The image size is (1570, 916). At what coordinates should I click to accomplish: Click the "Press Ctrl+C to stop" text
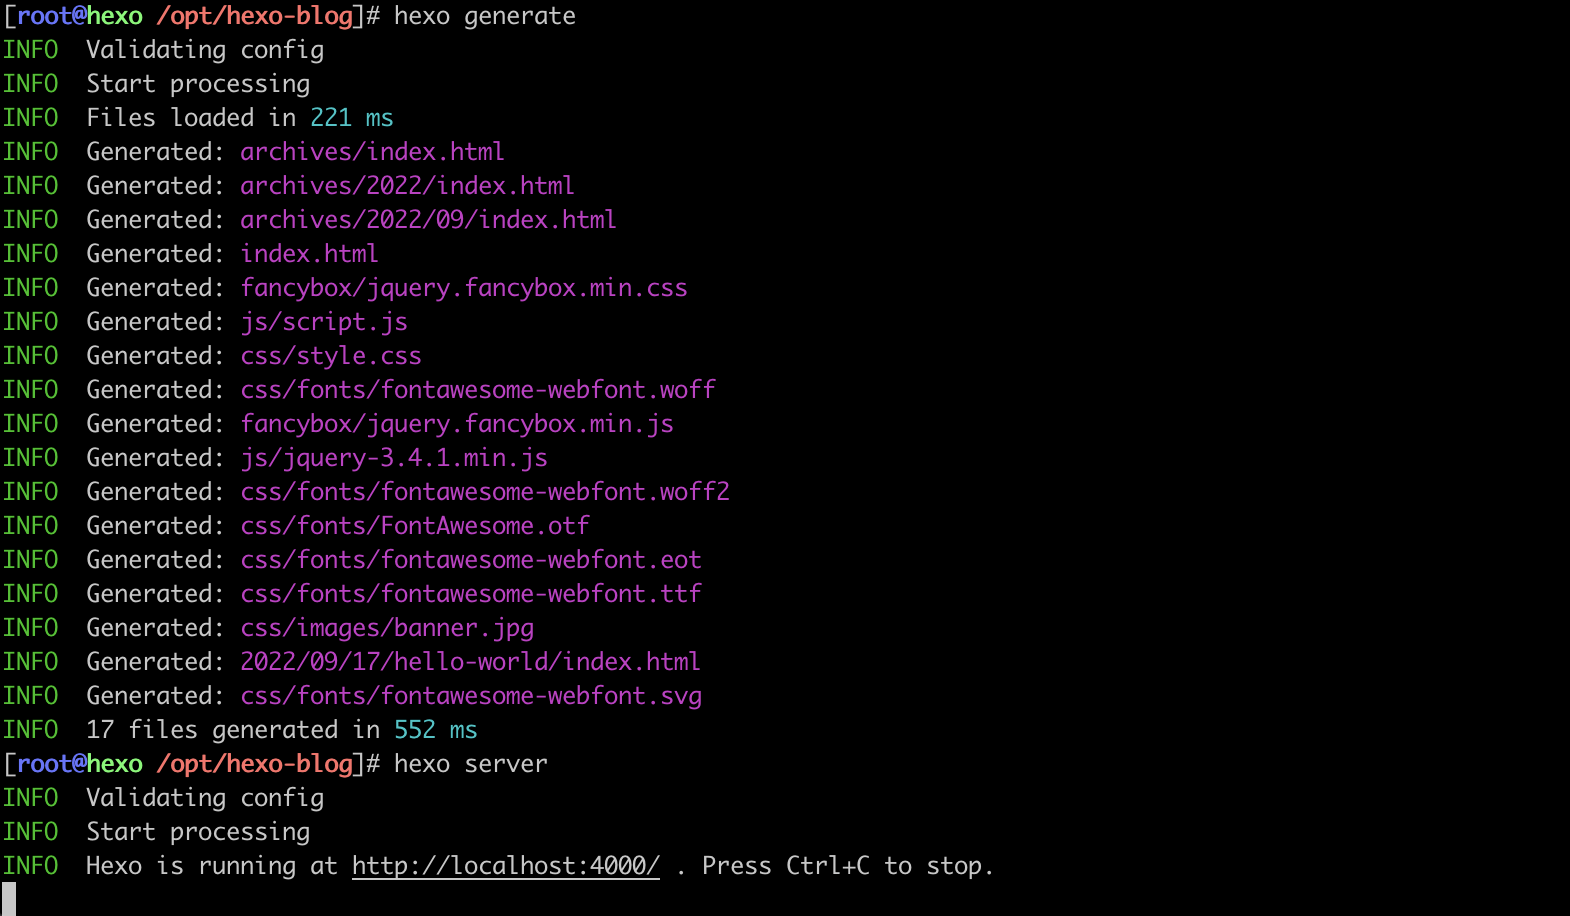pos(847,866)
